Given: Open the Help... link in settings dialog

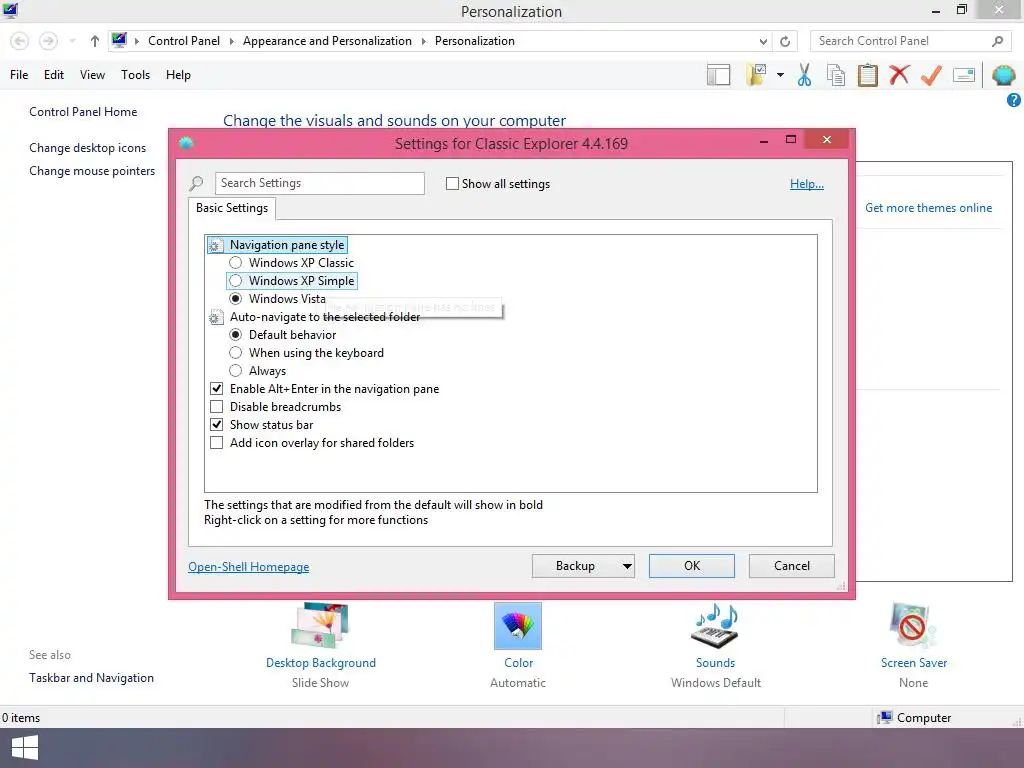Looking at the screenshot, I should coord(807,184).
